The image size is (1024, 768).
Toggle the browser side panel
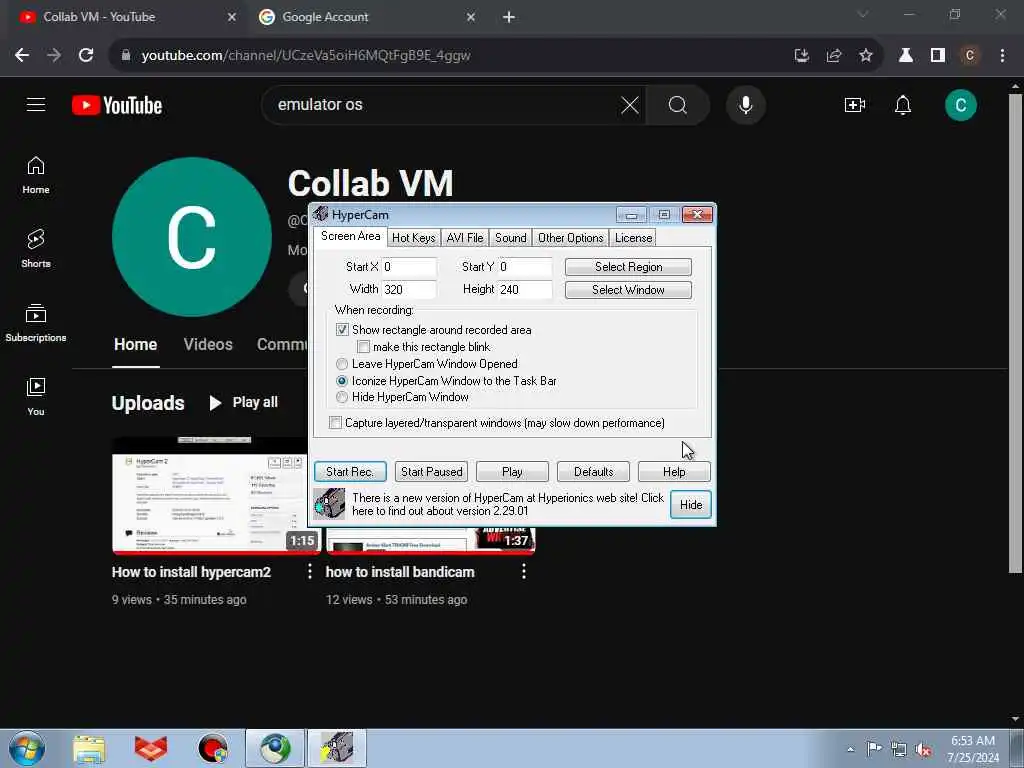(x=938, y=56)
